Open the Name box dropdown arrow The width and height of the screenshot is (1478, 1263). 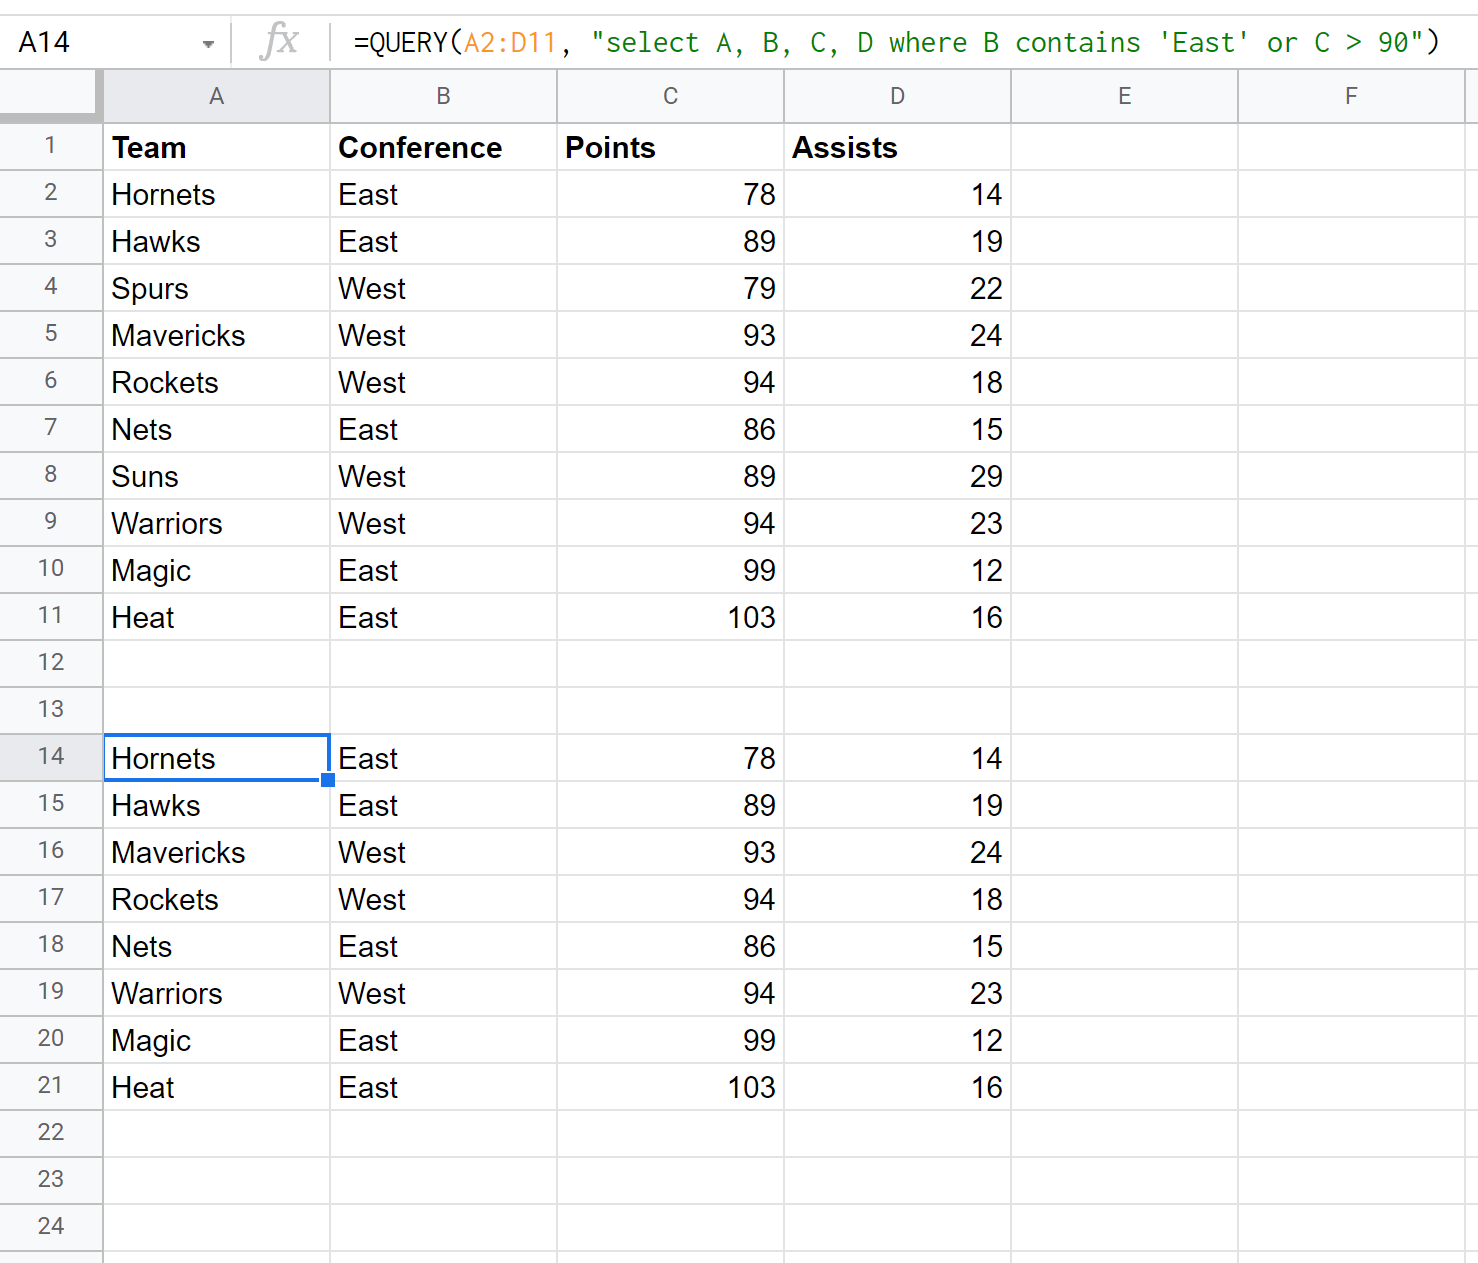click(x=208, y=44)
